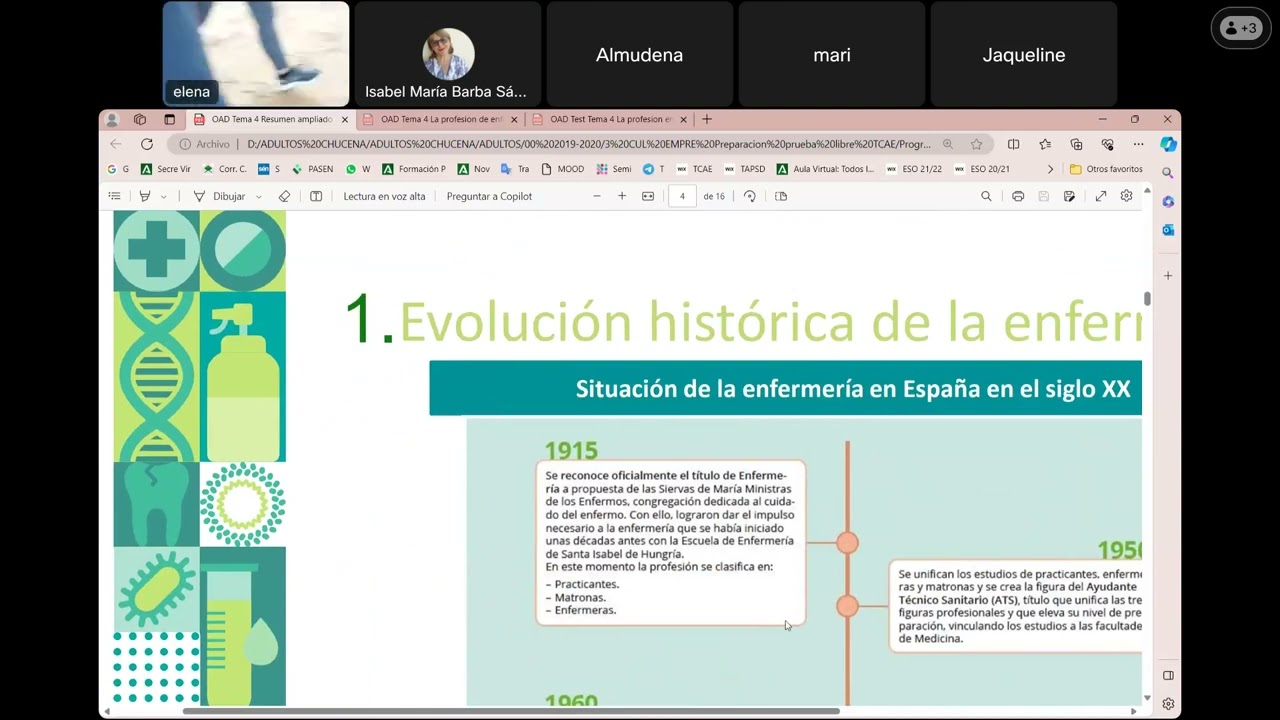Open the PDF table of contents panel

[x=114, y=196]
